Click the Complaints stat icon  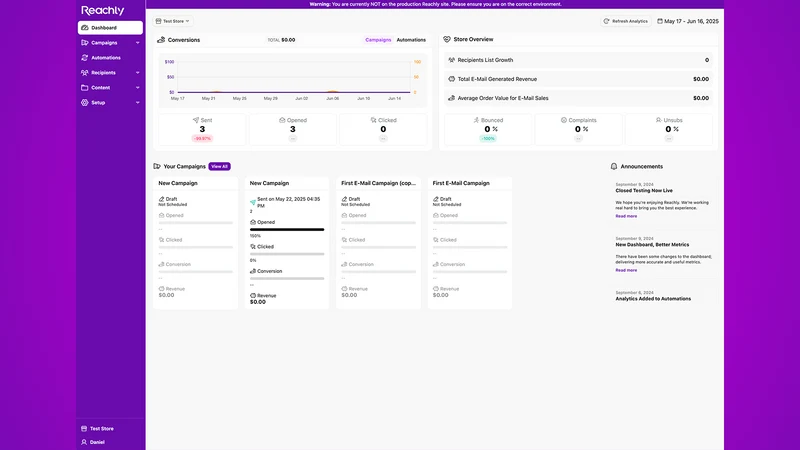pos(564,120)
